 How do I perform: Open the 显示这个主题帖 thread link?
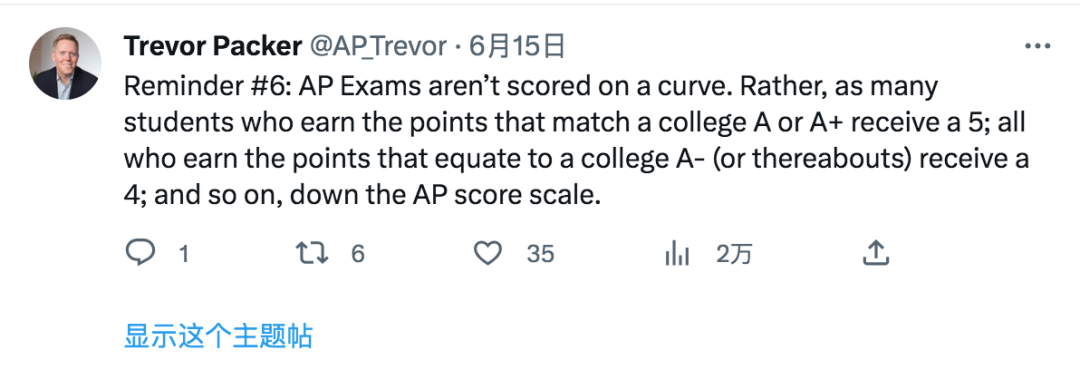click(218, 336)
